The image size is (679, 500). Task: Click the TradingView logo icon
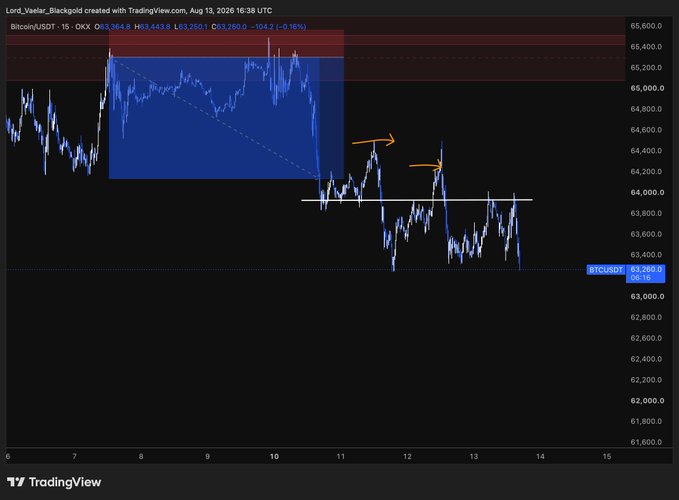16,482
